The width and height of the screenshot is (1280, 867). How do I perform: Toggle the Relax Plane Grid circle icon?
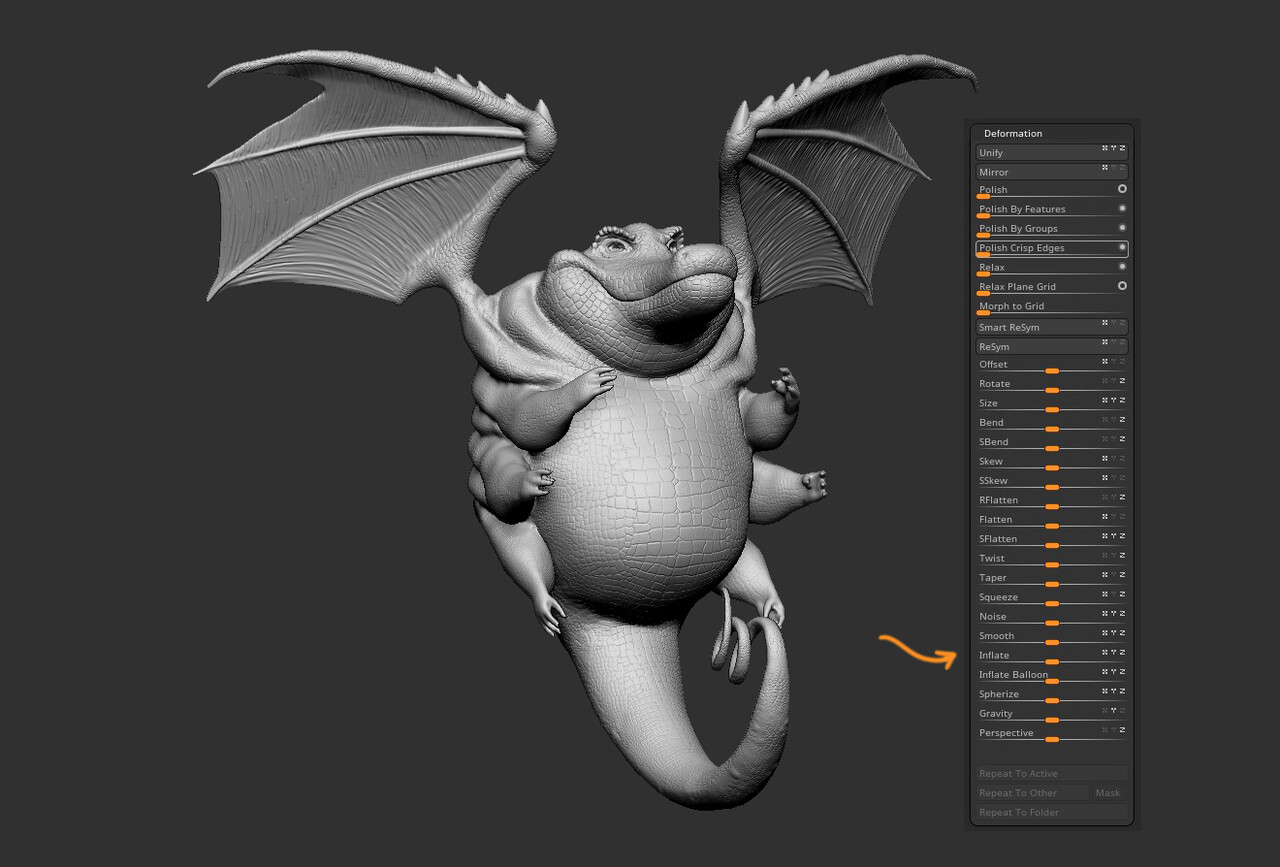click(x=1122, y=286)
